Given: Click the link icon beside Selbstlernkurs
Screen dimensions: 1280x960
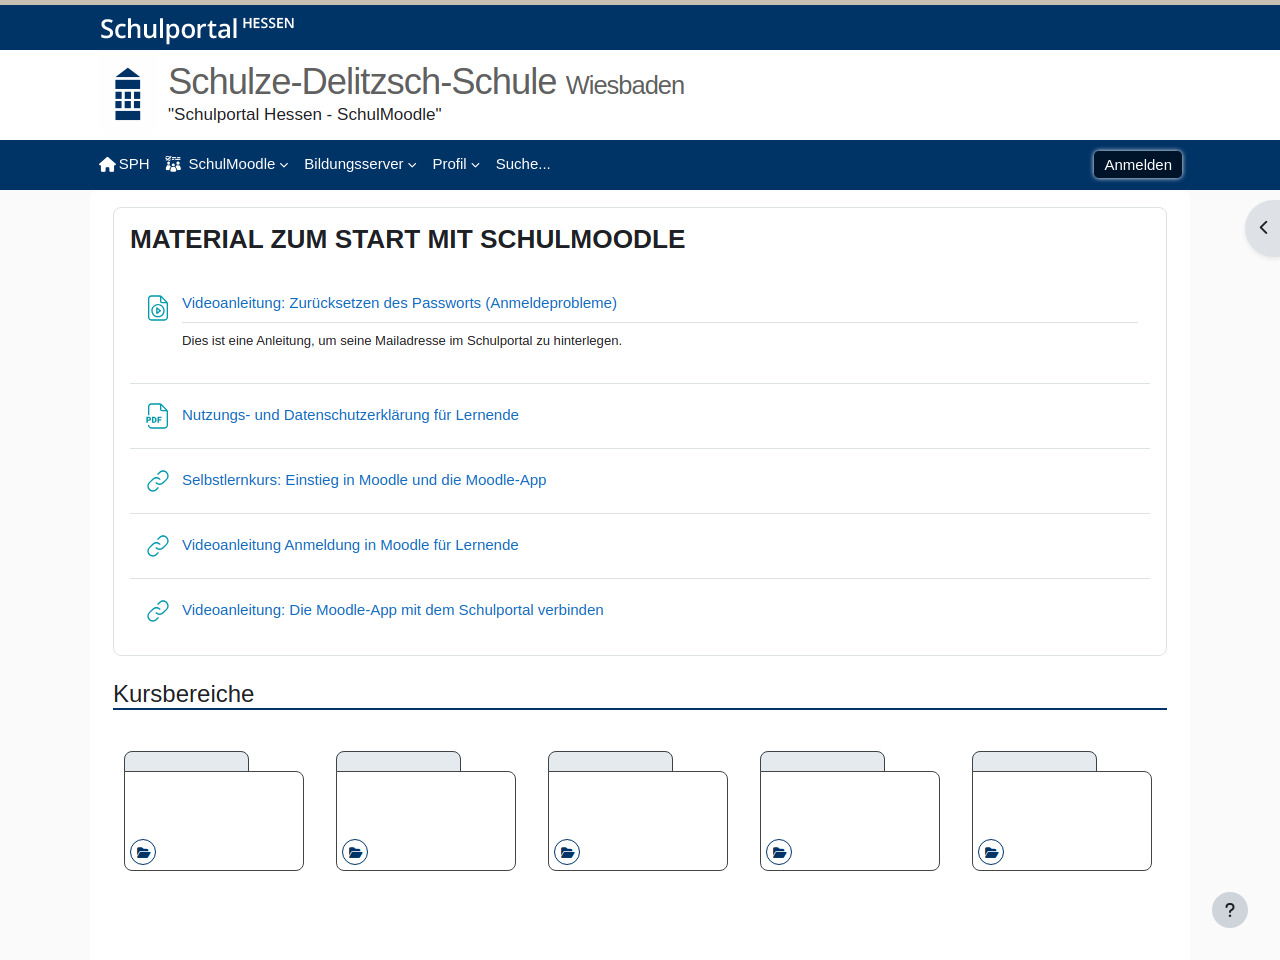Looking at the screenshot, I should [x=158, y=481].
